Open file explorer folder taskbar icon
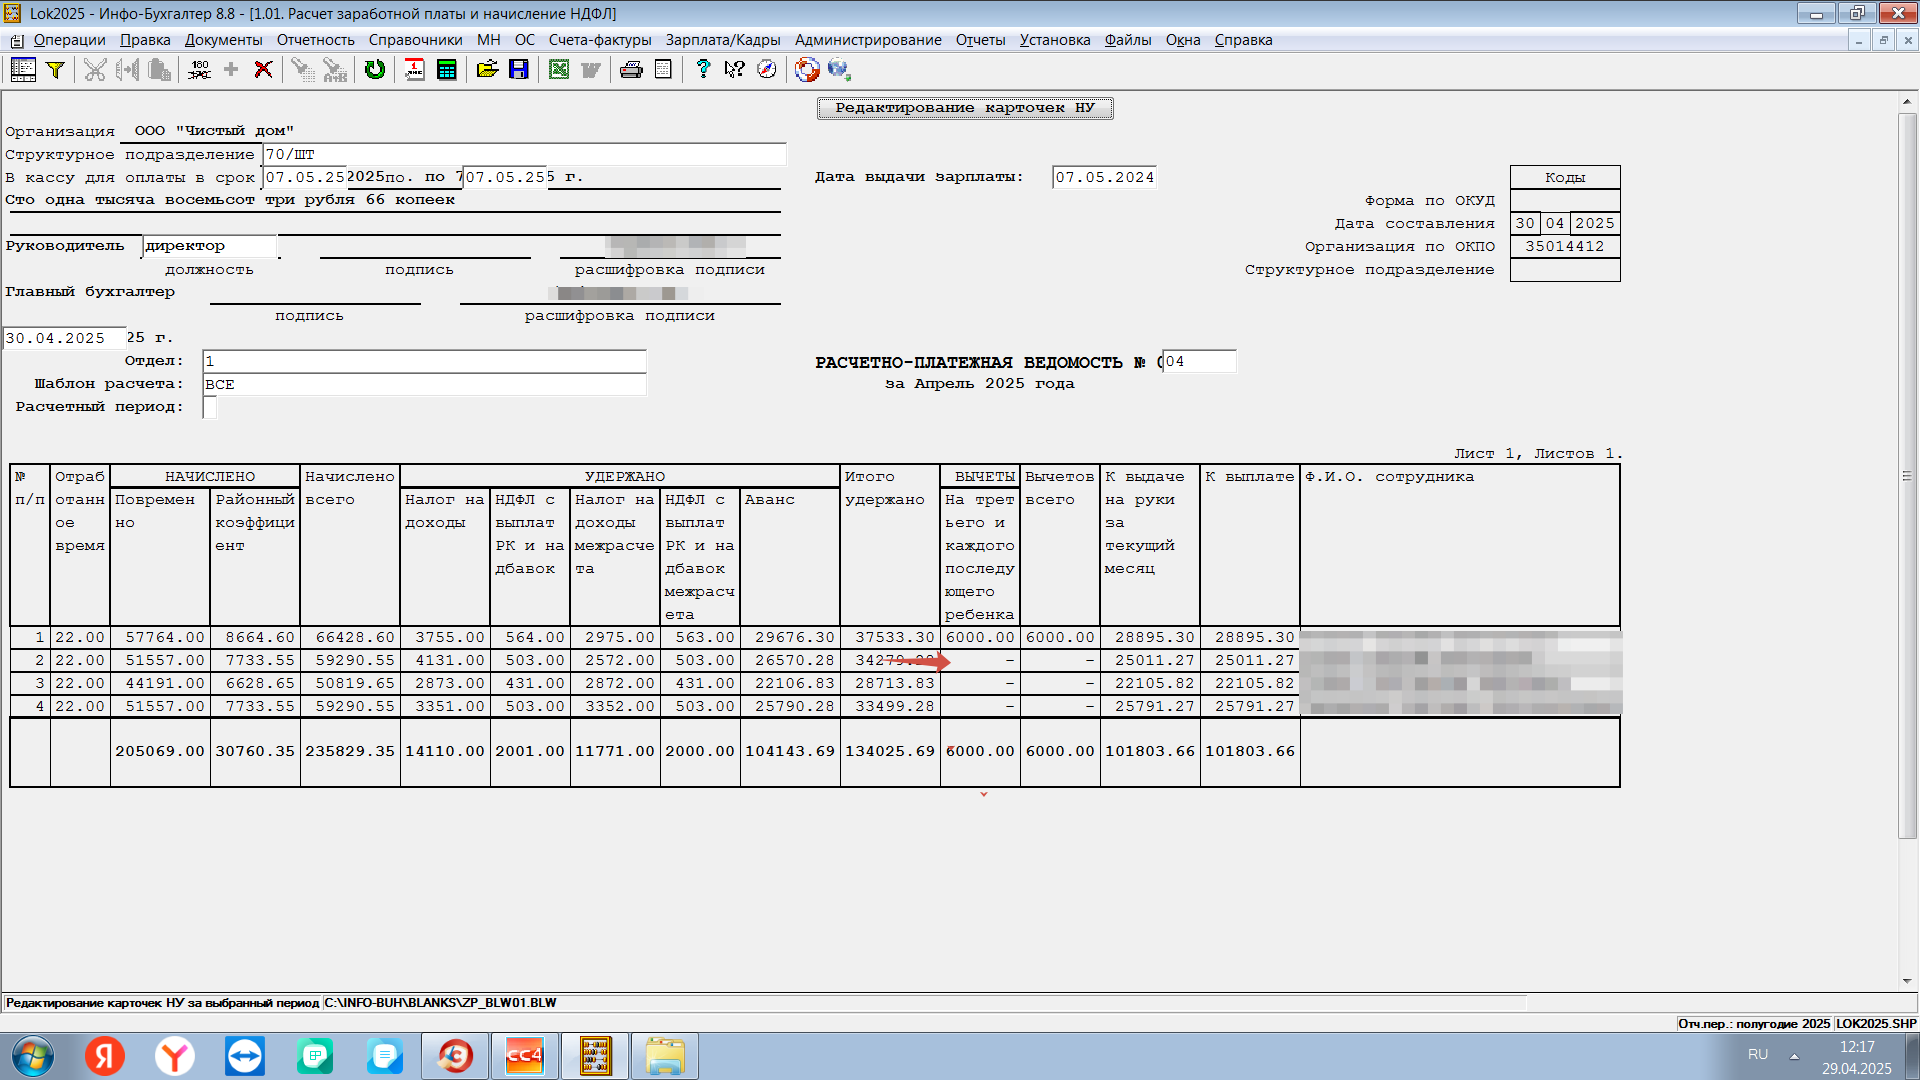 click(665, 1056)
